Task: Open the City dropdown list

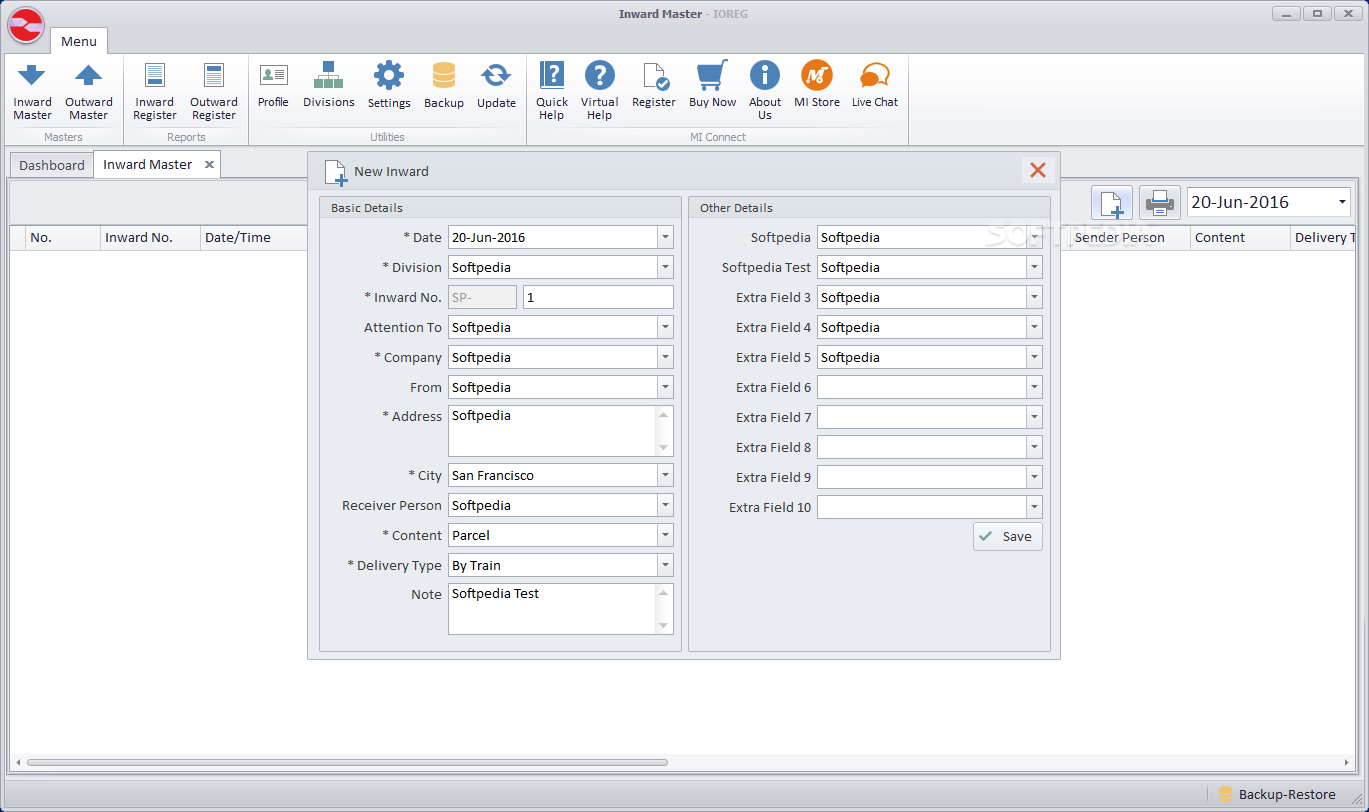Action: pos(665,476)
